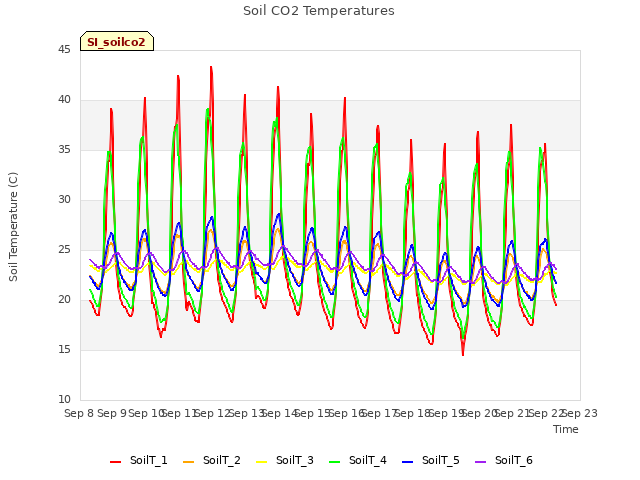Select the SoilT_3 legend label
The image size is (640, 480).
pyautogui.click(x=295, y=460)
